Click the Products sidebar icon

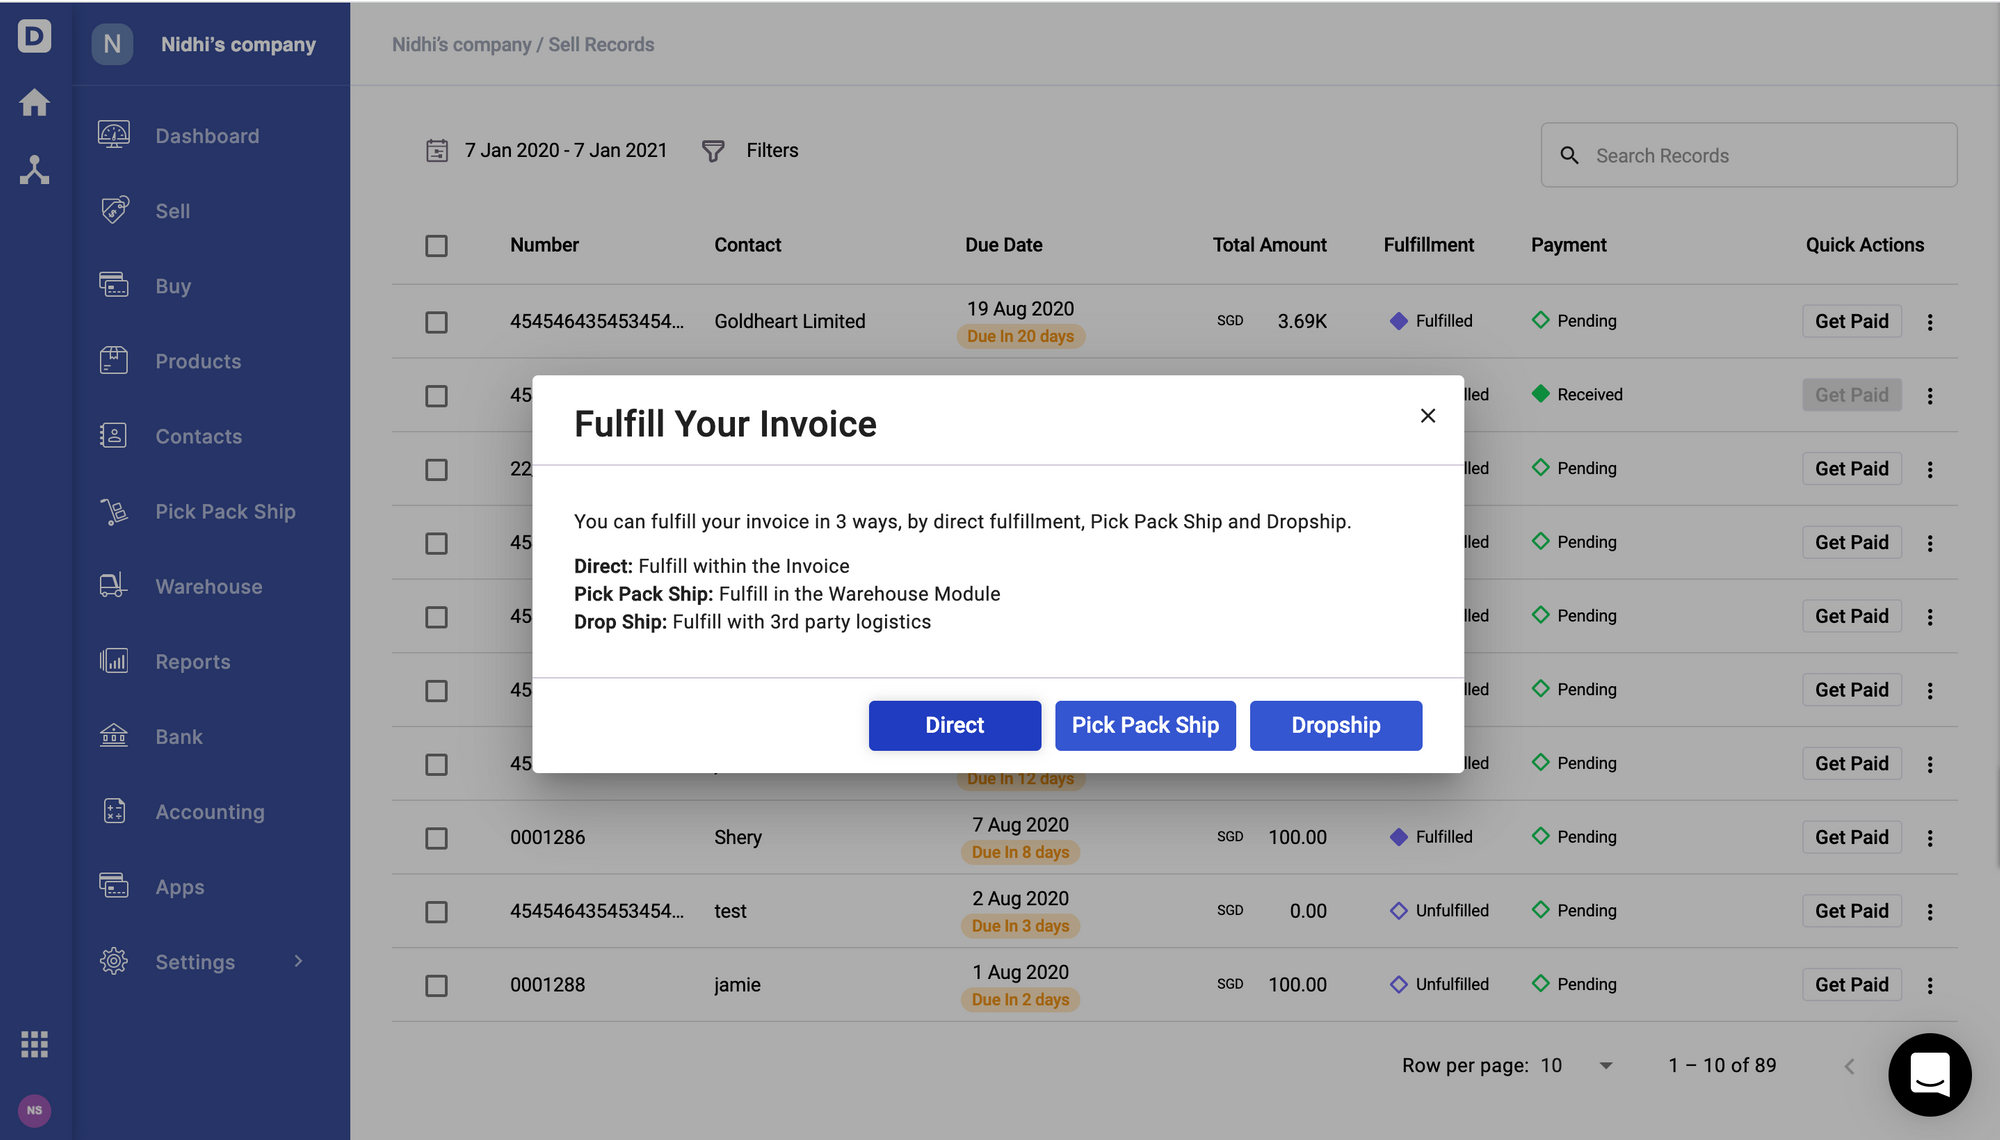point(113,363)
